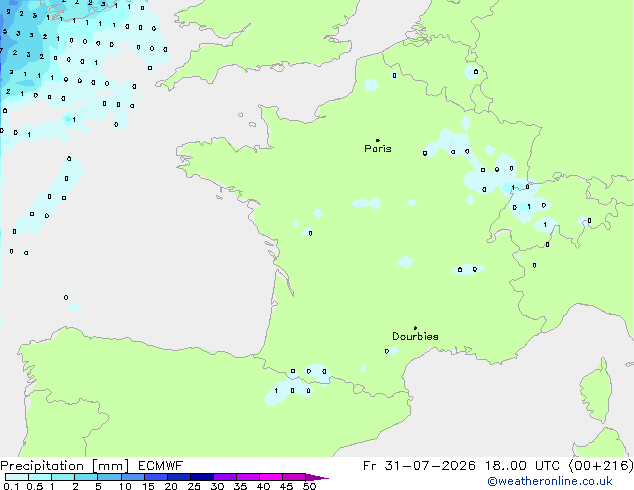The height and width of the screenshot is (490, 634).
Task: Pick legend swatch between 5 and 10
Action: [109, 477]
